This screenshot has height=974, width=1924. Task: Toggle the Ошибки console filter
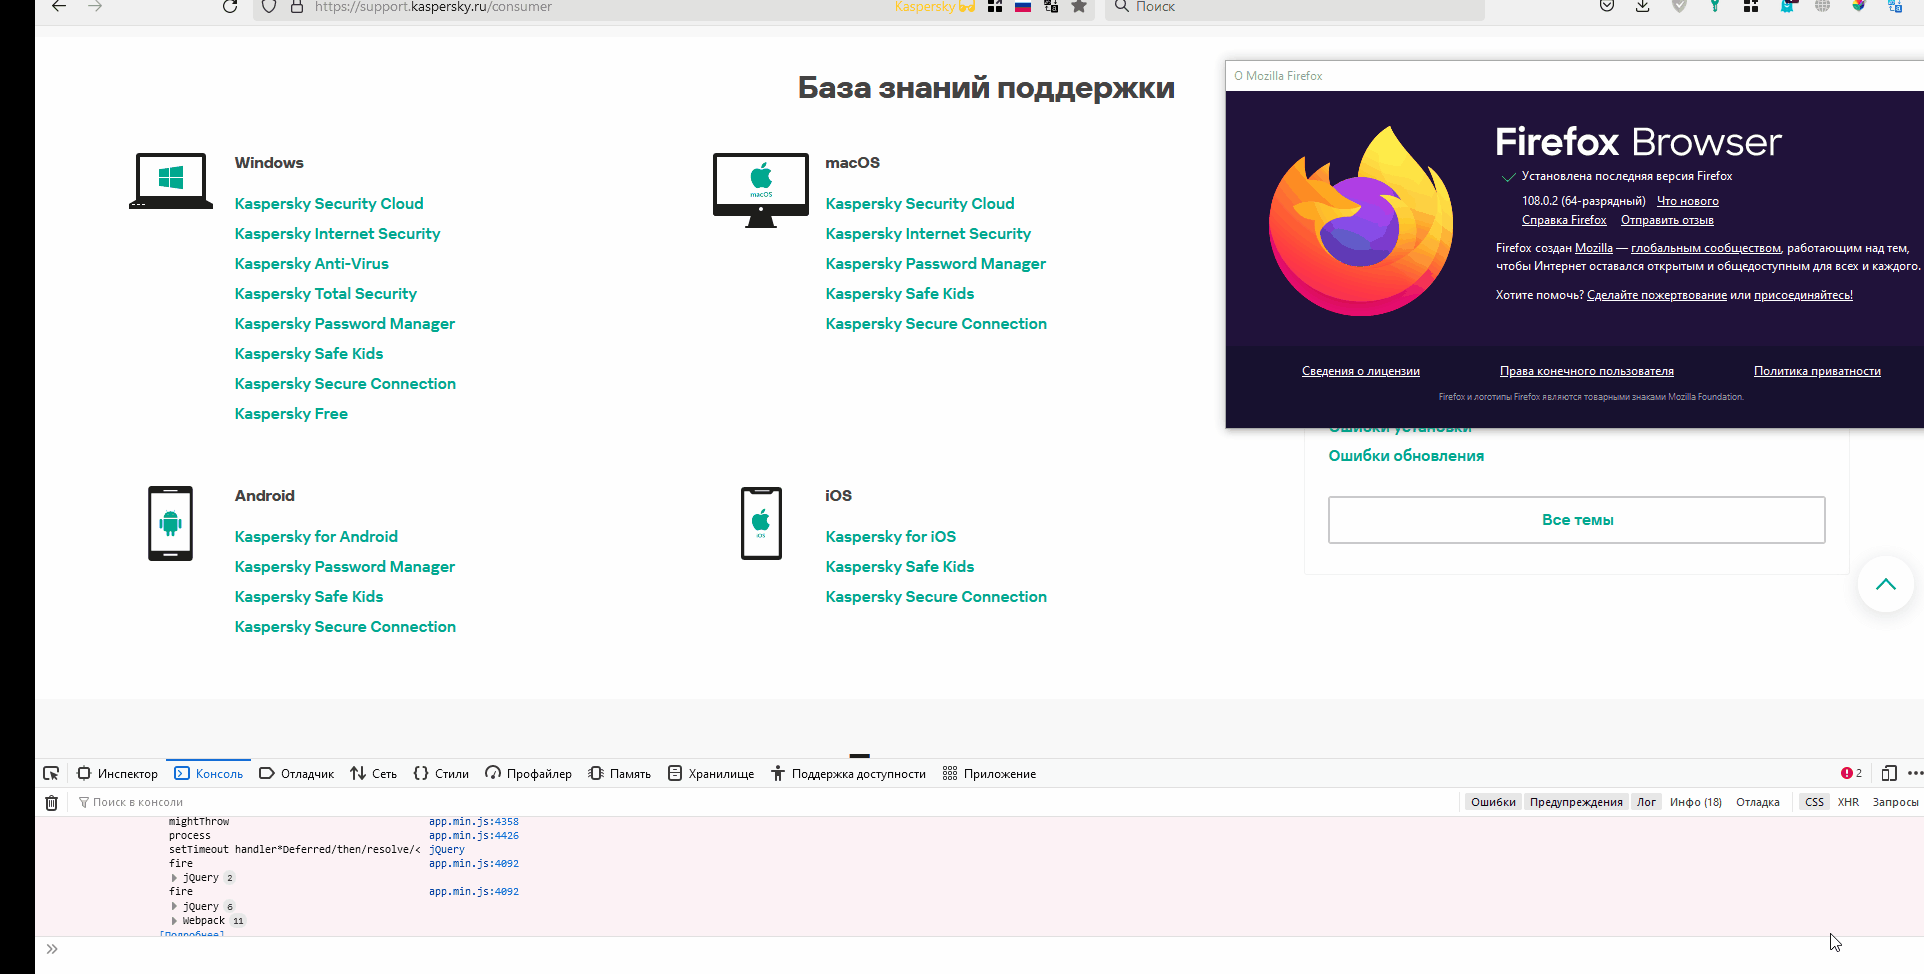point(1493,802)
